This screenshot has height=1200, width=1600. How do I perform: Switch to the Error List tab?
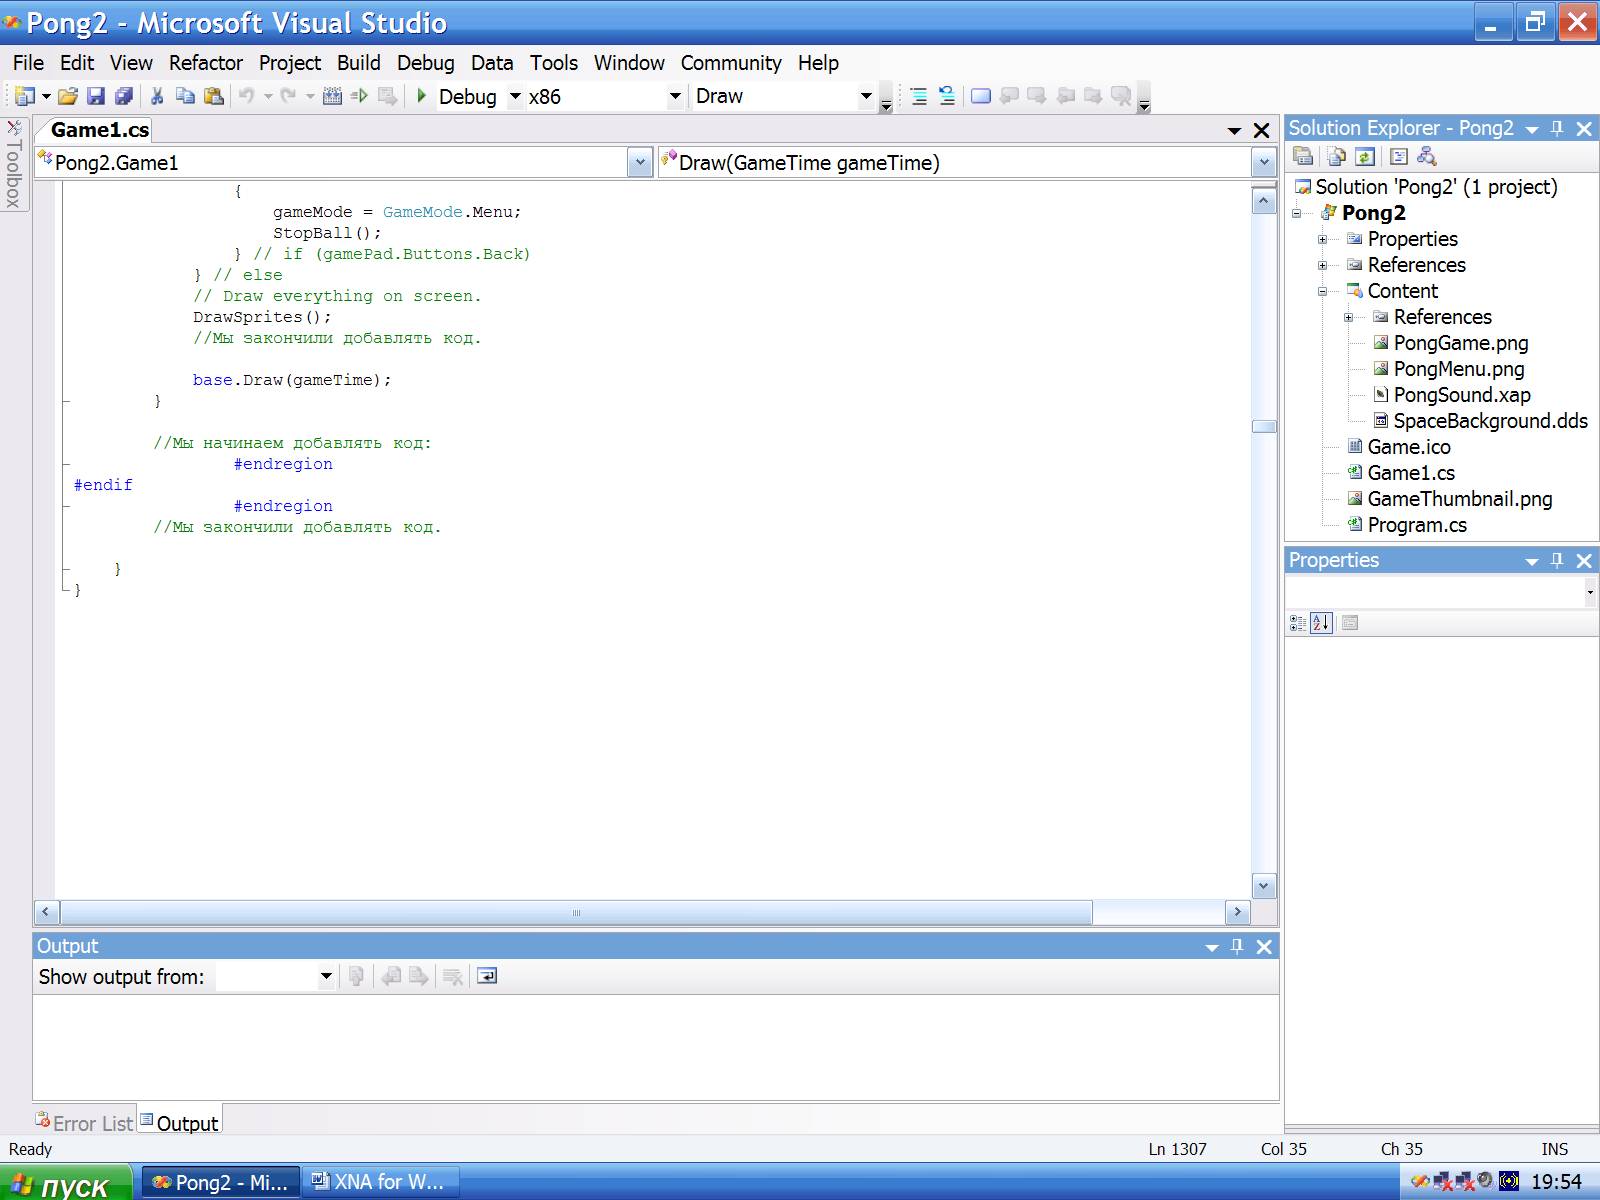[x=85, y=1123]
